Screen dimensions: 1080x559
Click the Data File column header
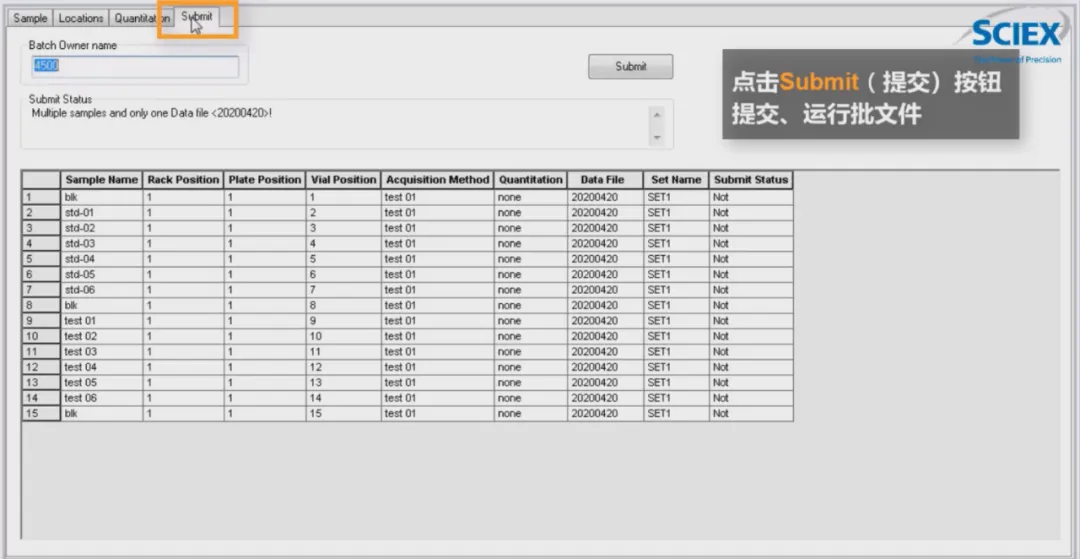[x=605, y=180]
